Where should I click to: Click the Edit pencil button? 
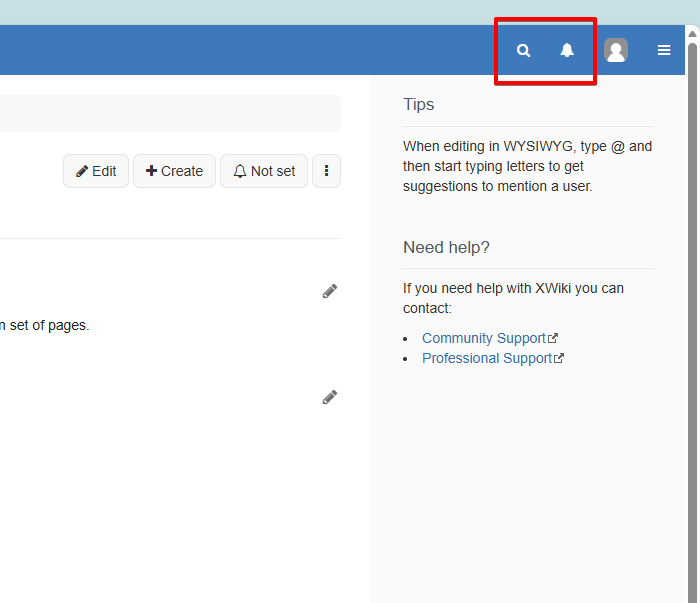pos(96,171)
